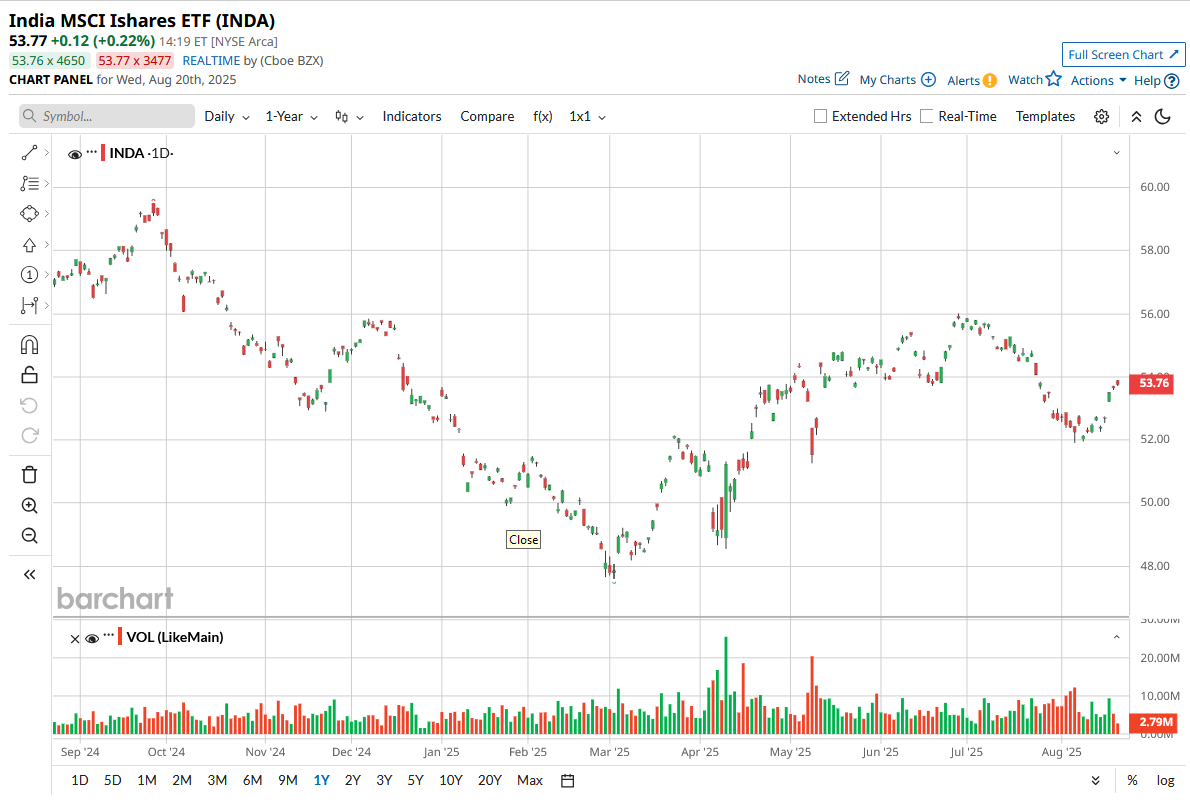
Task: Click the INDA red color swatch
Action: (x=103, y=153)
